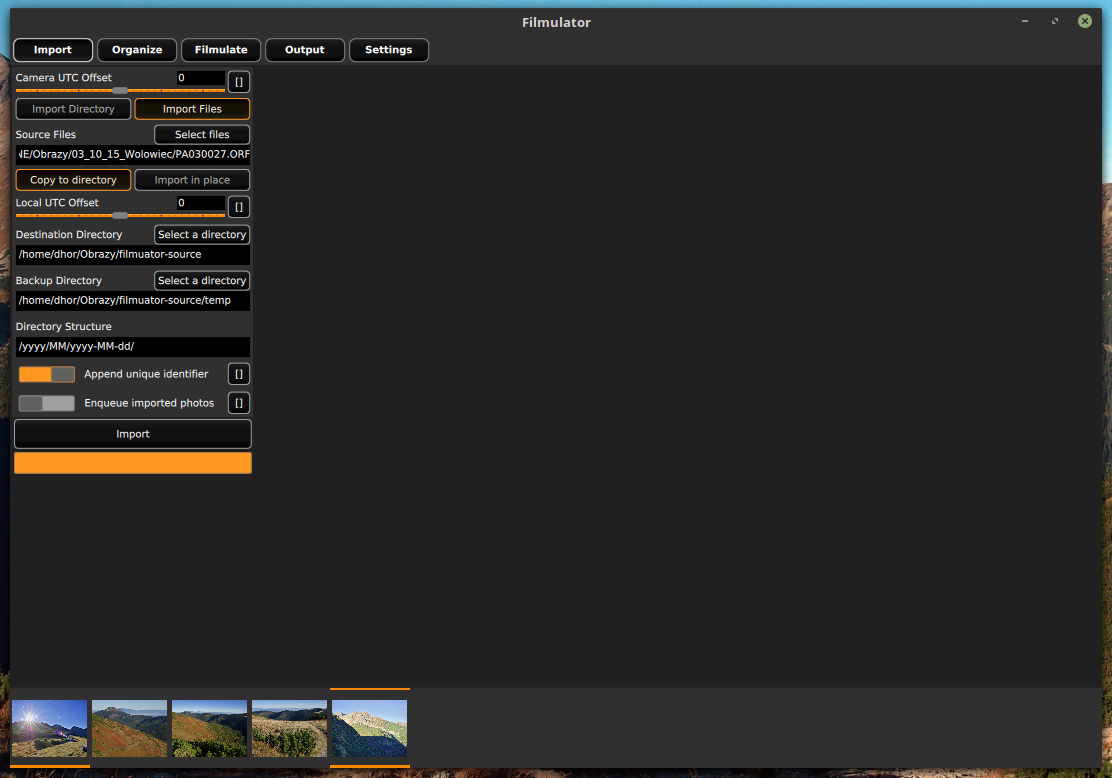Image resolution: width=1112 pixels, height=778 pixels.
Task: Click Select files button
Action: [202, 135]
